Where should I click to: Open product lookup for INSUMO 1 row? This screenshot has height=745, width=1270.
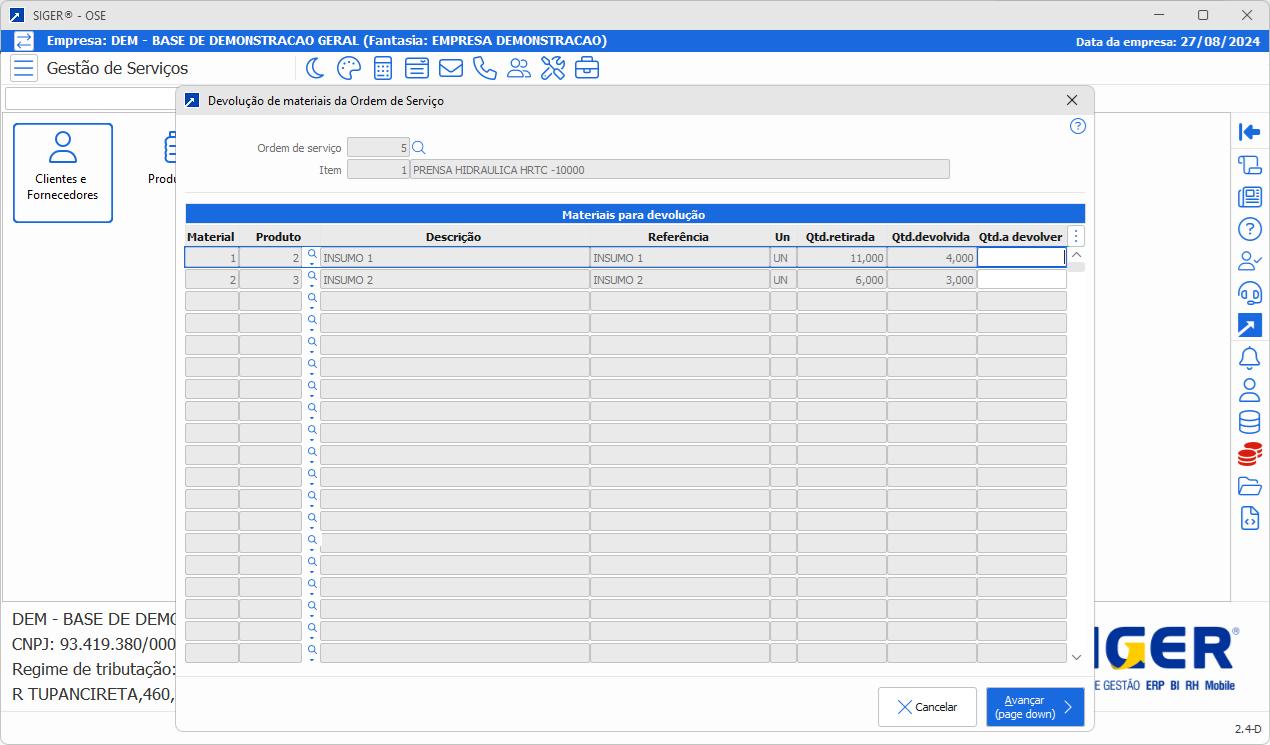coord(312,255)
